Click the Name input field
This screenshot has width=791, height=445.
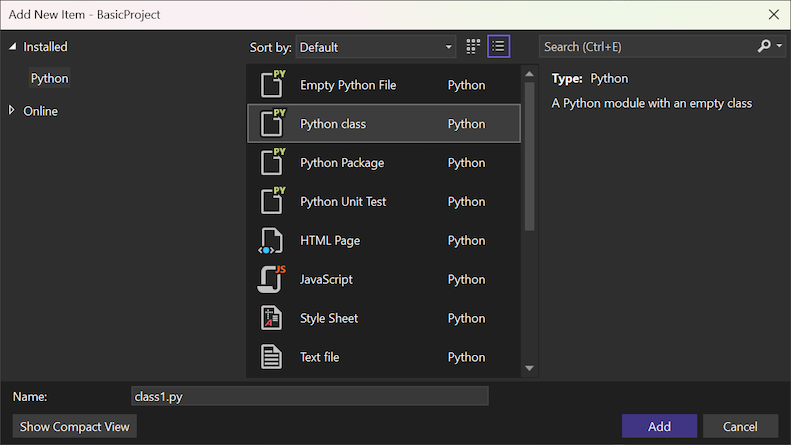point(310,397)
